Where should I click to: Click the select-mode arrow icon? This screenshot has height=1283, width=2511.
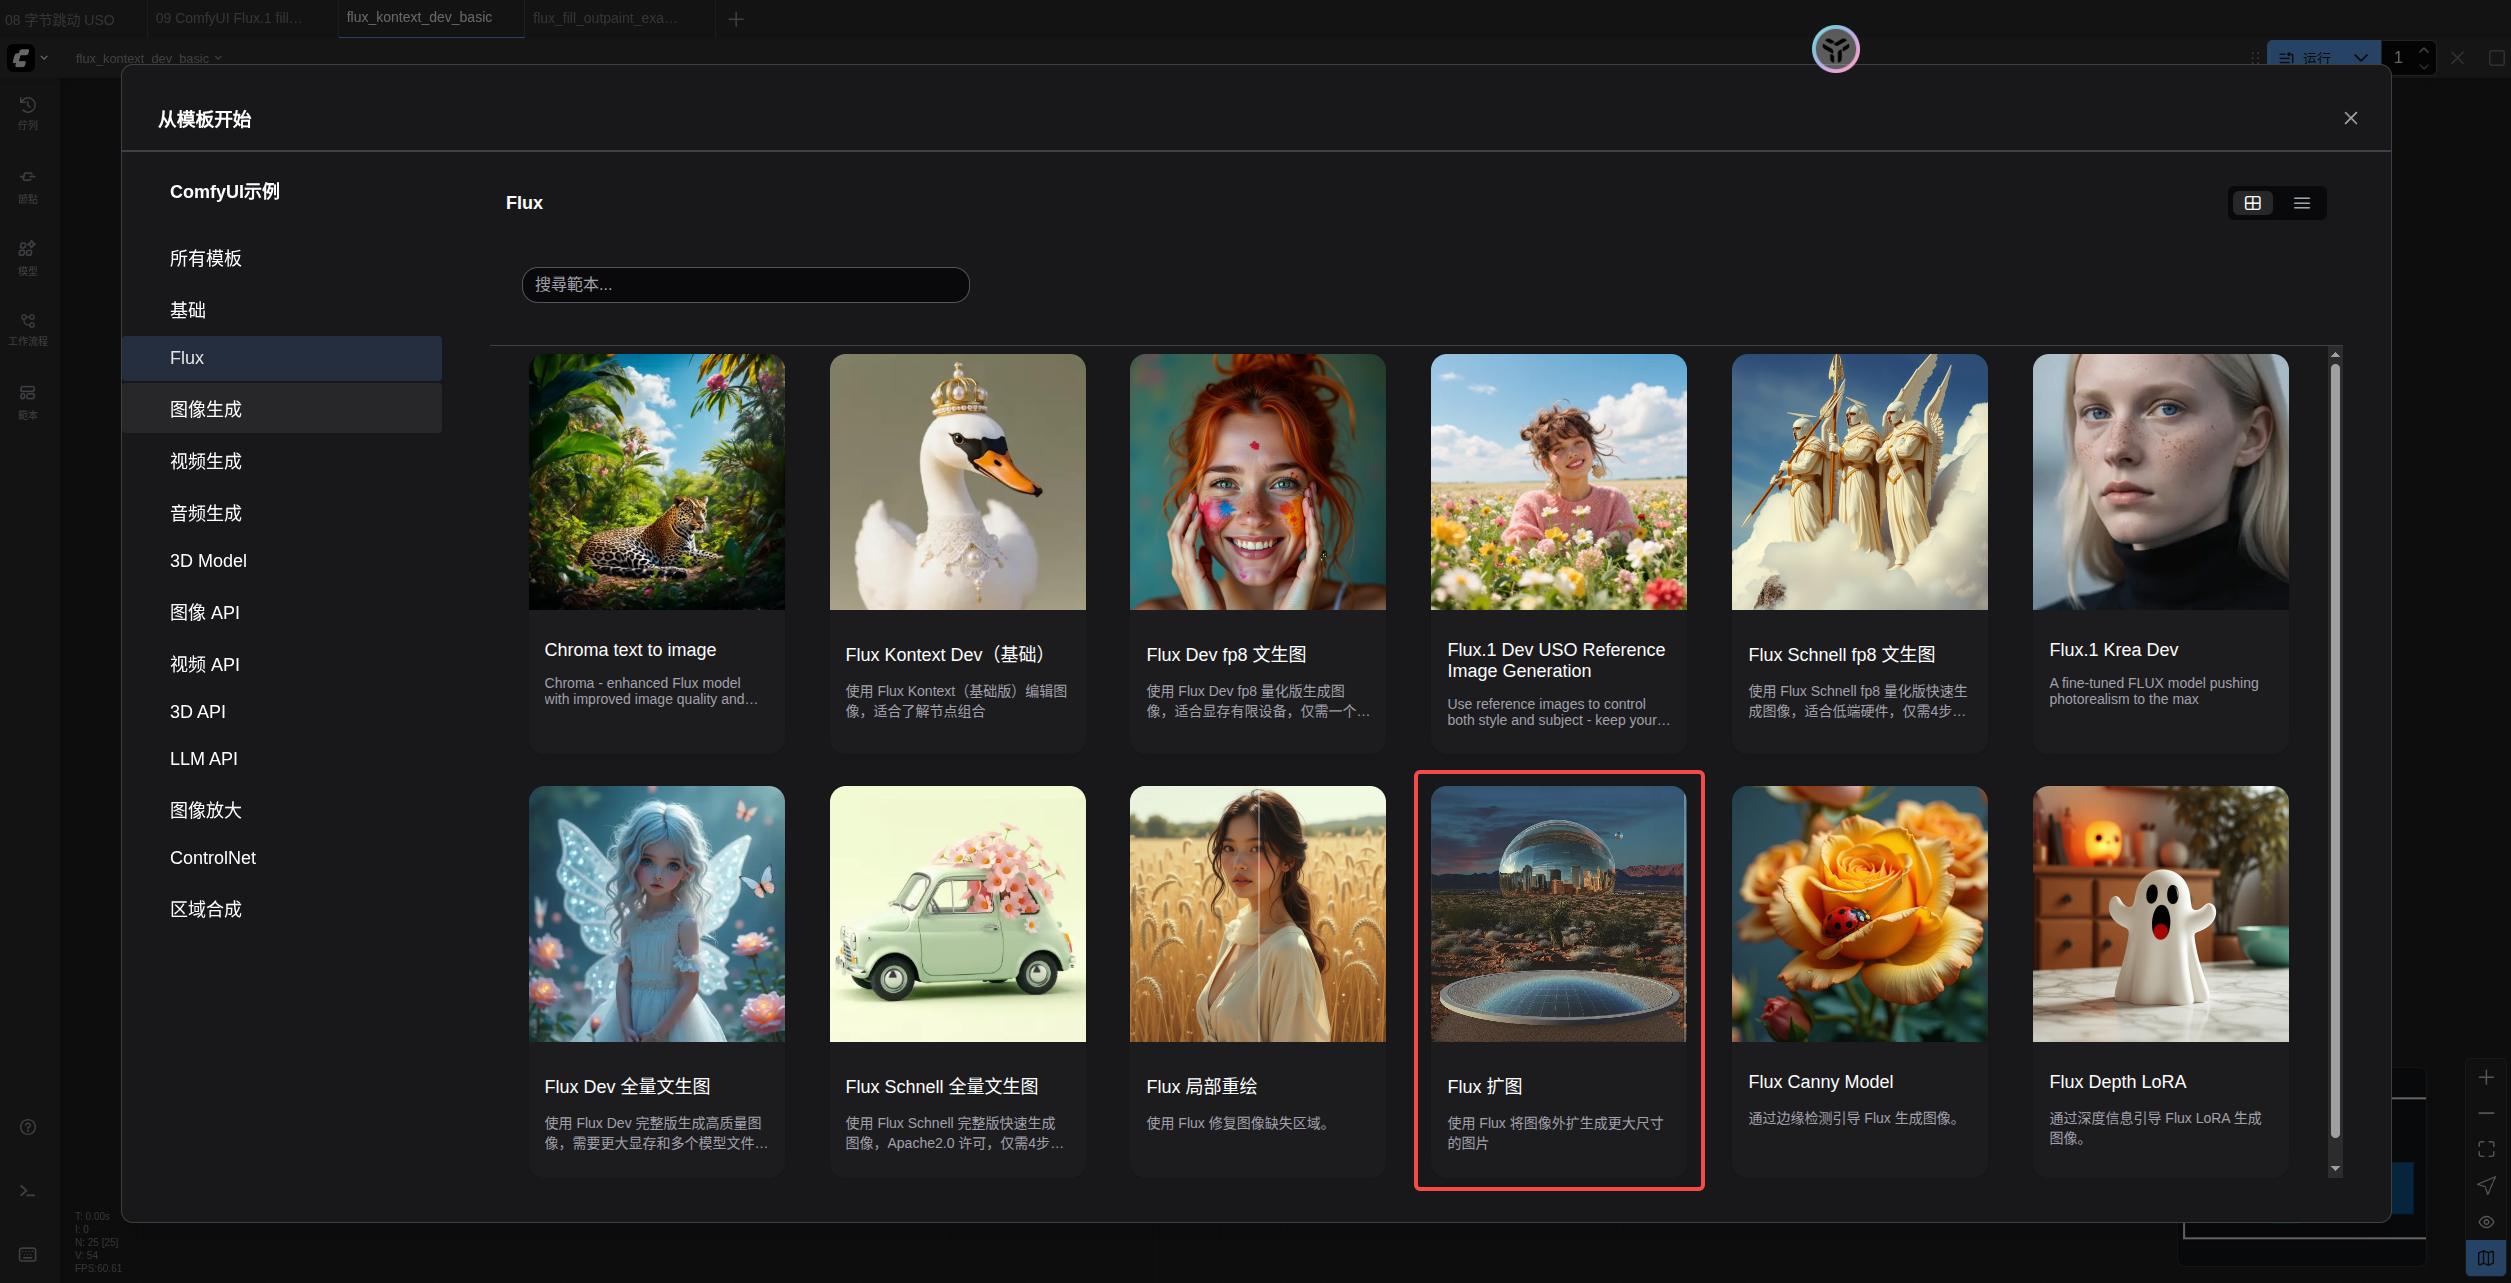tap(2486, 1185)
